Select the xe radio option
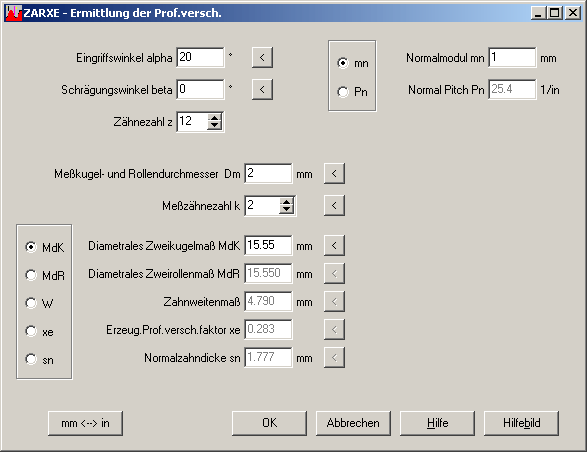This screenshot has height=452, width=587. pos(31,331)
